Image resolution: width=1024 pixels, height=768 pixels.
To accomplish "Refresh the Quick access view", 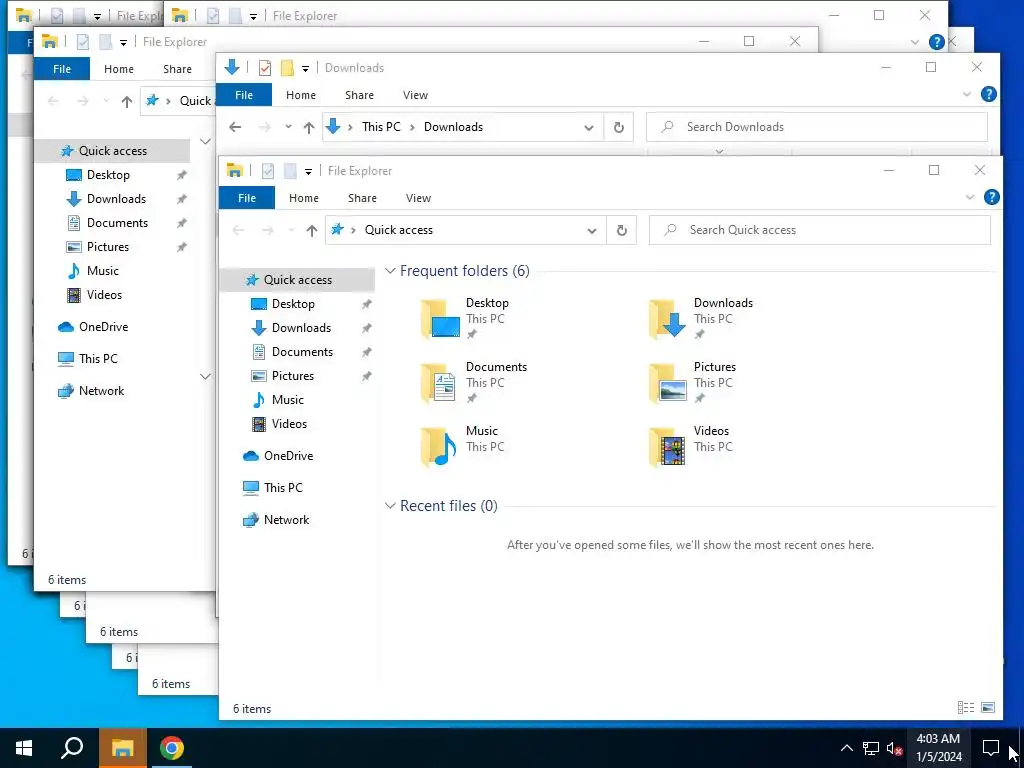I will [x=622, y=230].
